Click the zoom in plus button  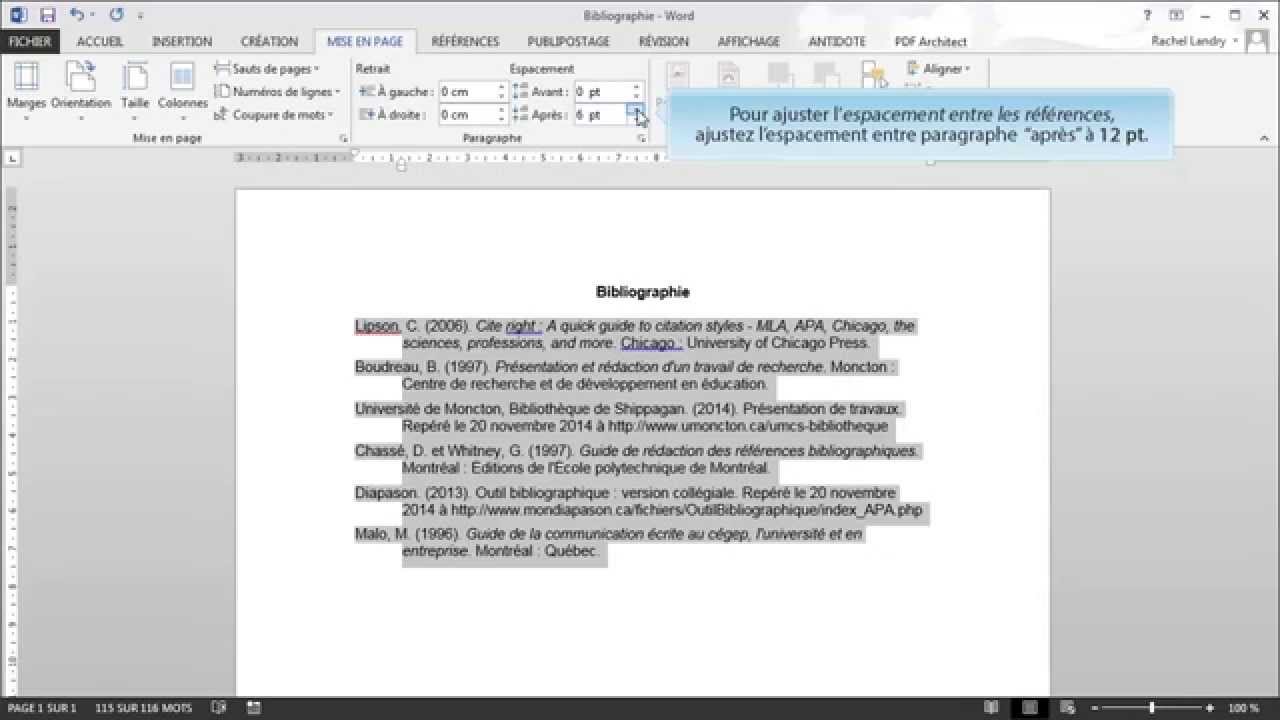click(1210, 708)
